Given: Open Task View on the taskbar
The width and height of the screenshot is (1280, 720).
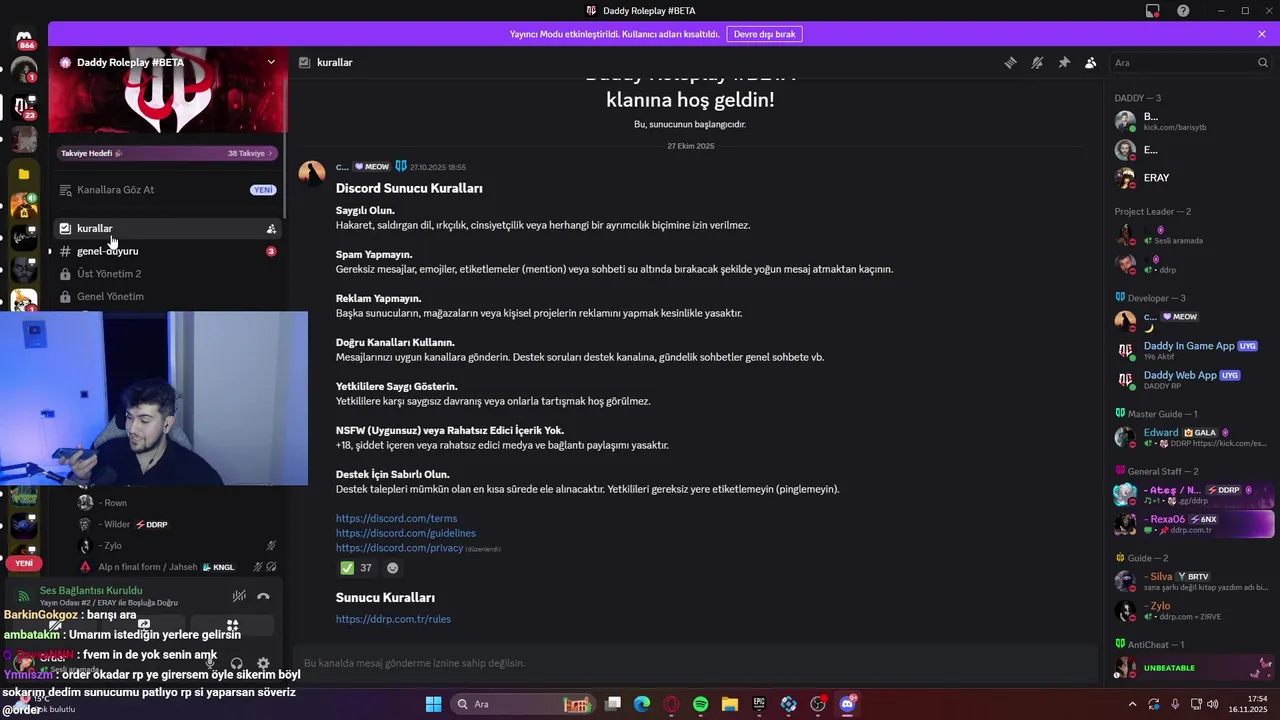Looking at the screenshot, I should [613, 704].
